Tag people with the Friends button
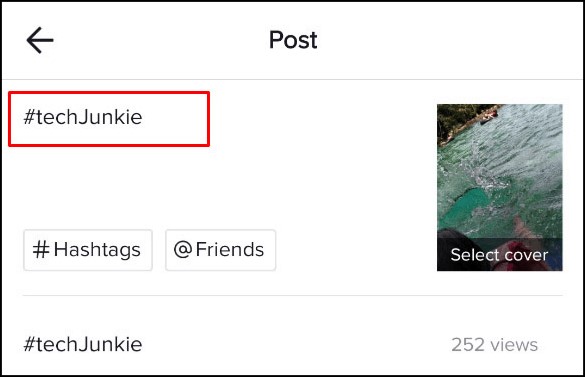Viewport: 585px width, 377px height. [x=220, y=250]
